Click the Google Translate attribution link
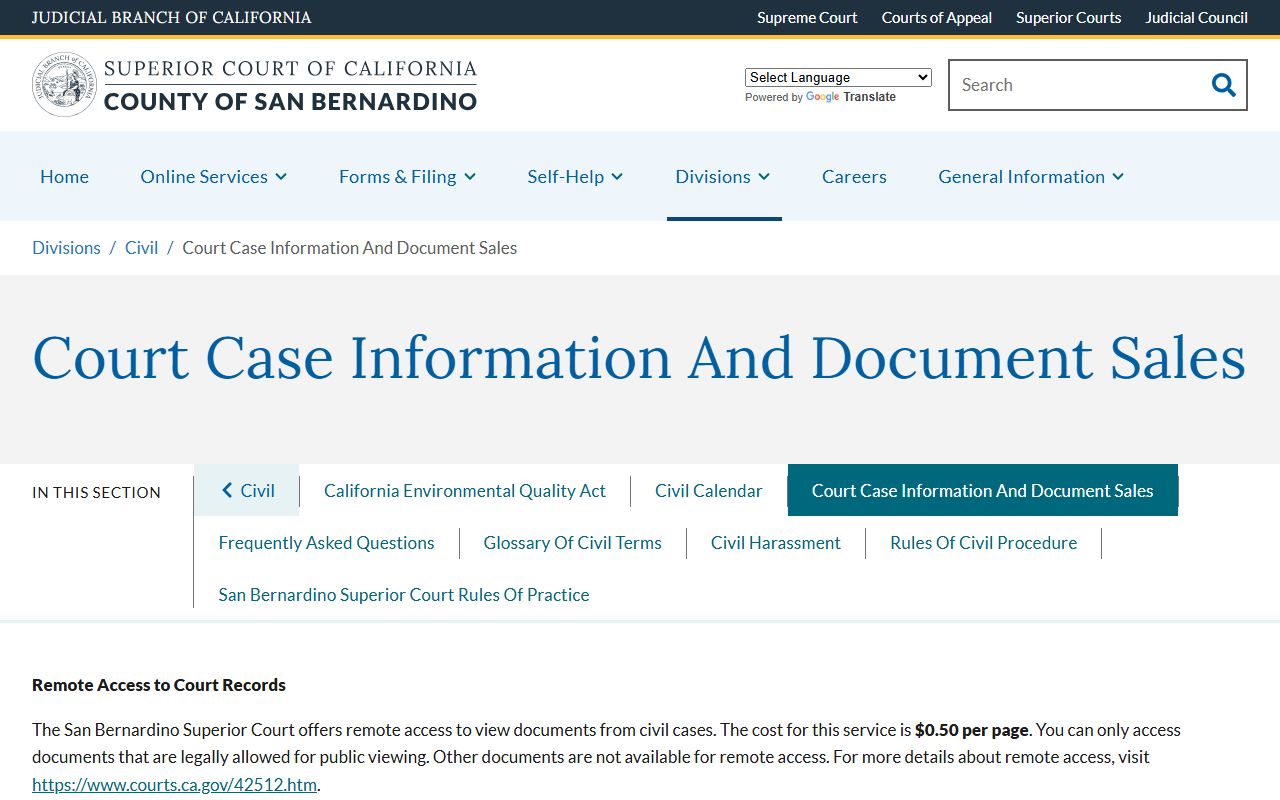This screenshot has height=800, width=1280. (x=850, y=97)
